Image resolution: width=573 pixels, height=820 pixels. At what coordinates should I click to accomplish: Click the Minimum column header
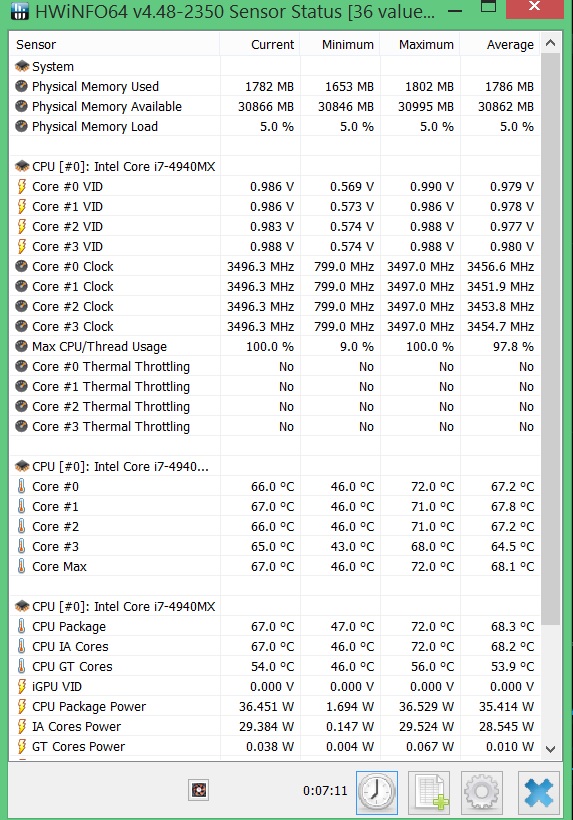click(340, 44)
